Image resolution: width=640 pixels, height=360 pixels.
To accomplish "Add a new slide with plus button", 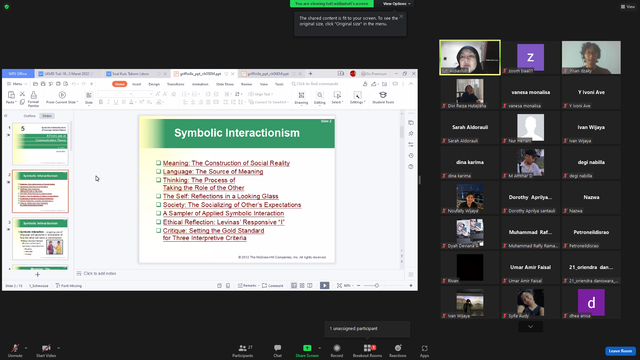I will pyautogui.click(x=38, y=275).
